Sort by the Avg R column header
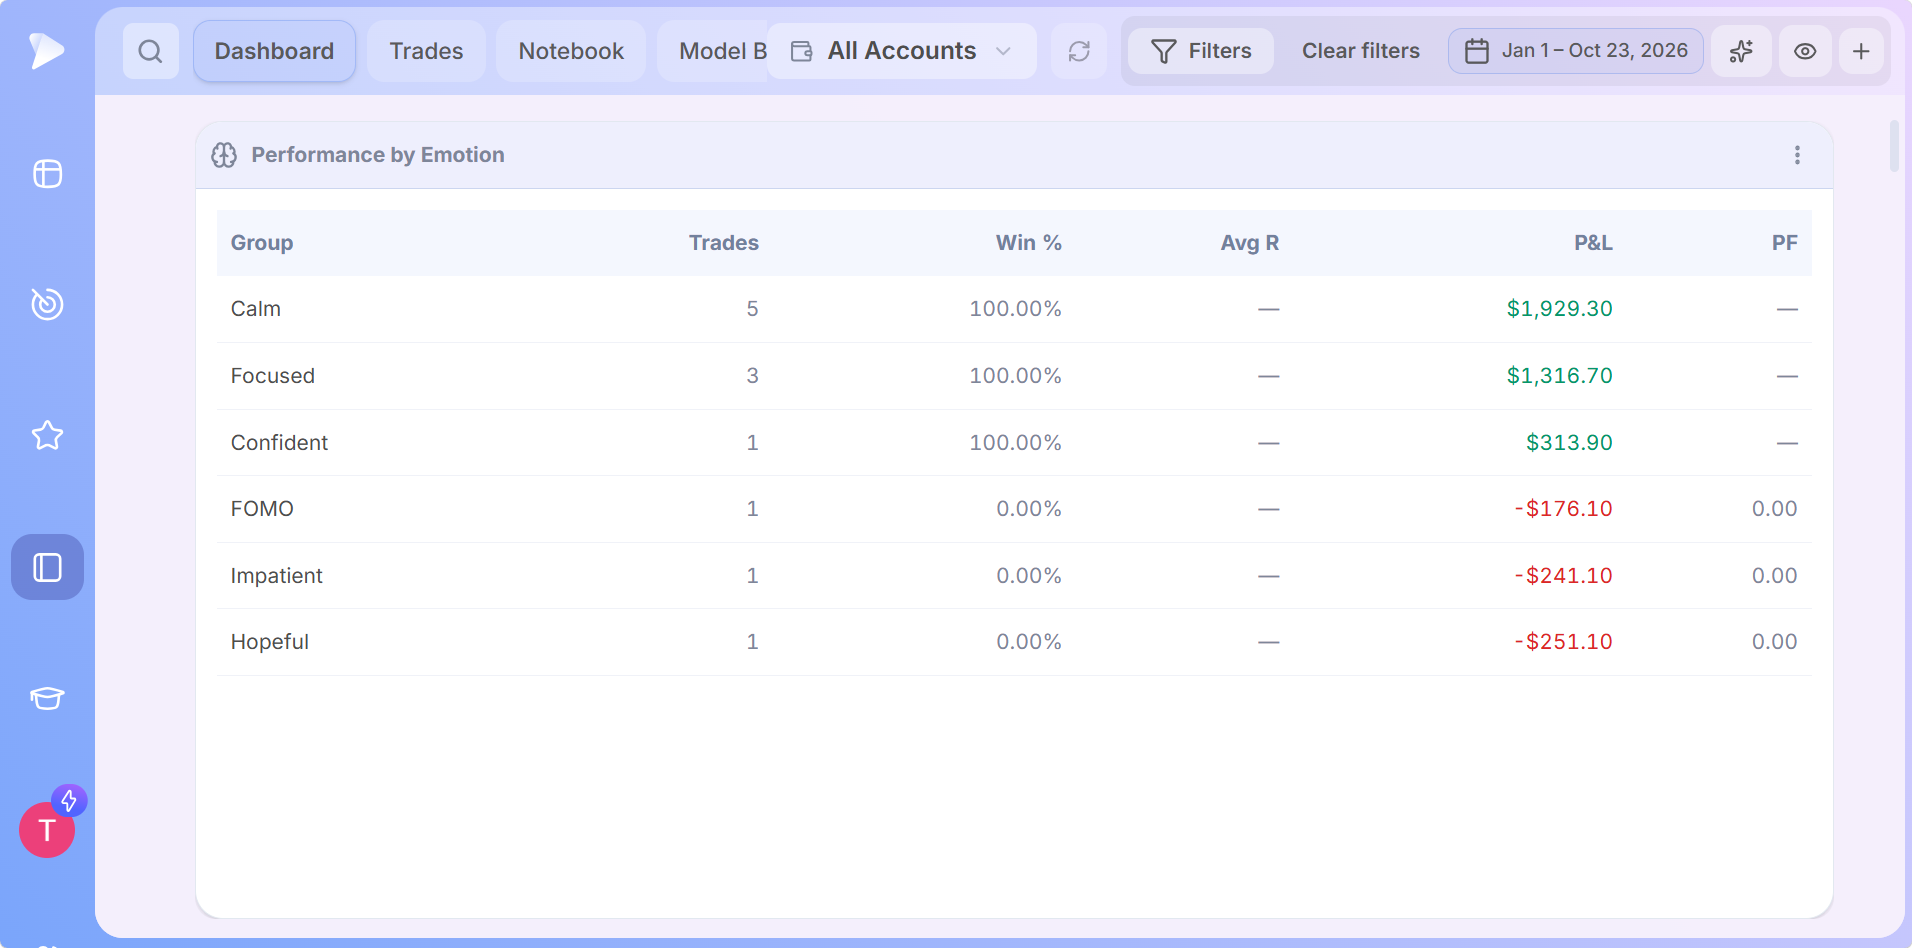This screenshot has height=948, width=1912. (x=1250, y=243)
